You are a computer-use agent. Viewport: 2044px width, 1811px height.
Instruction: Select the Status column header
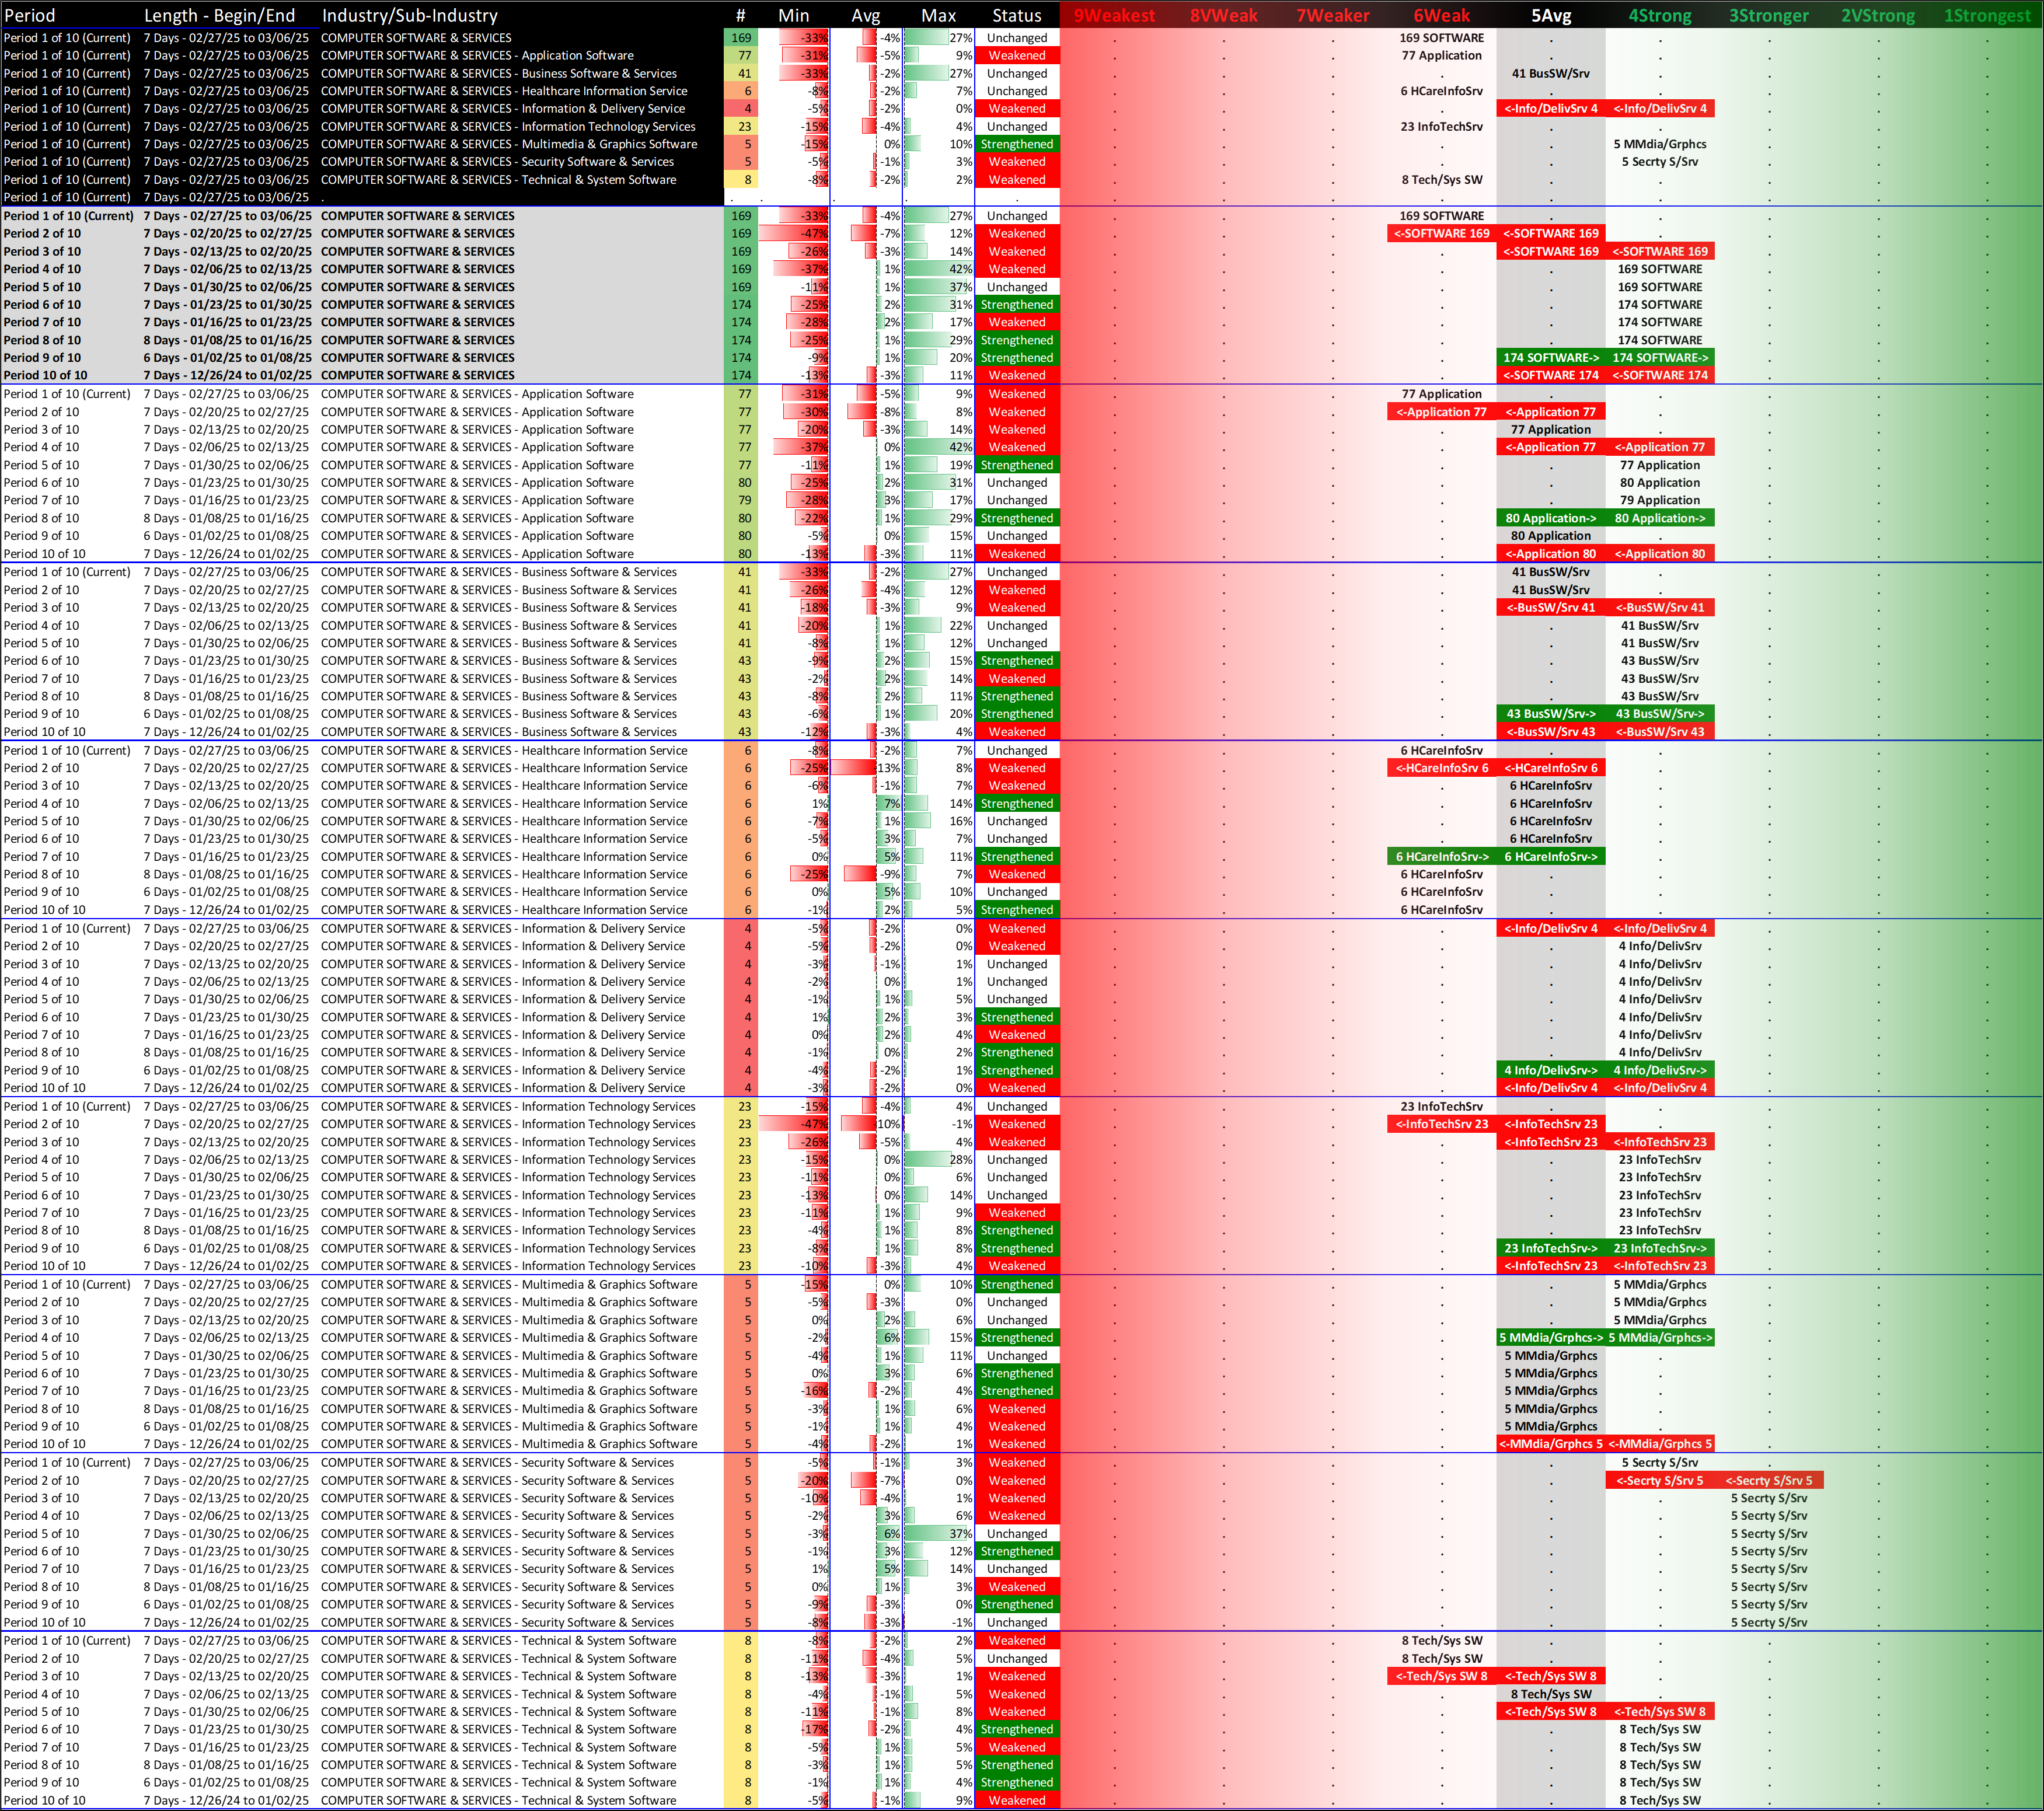[x=1016, y=15]
